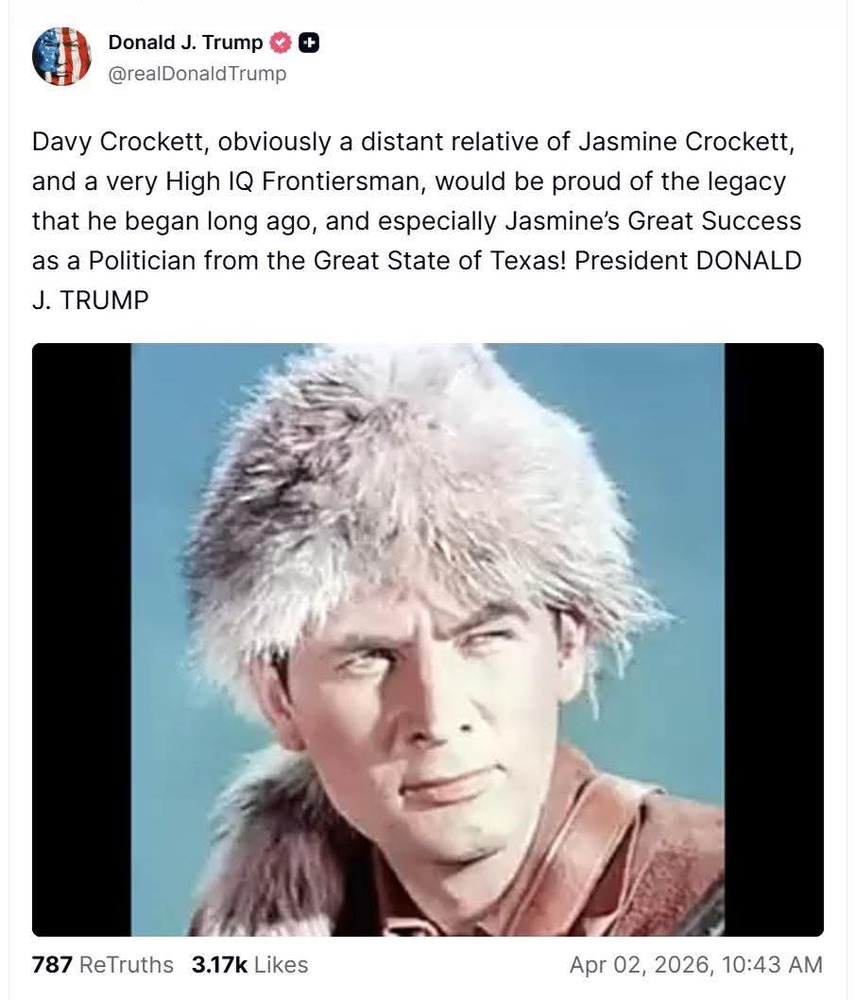
Task: View the 787 ReTruths count
Action: 103,965
